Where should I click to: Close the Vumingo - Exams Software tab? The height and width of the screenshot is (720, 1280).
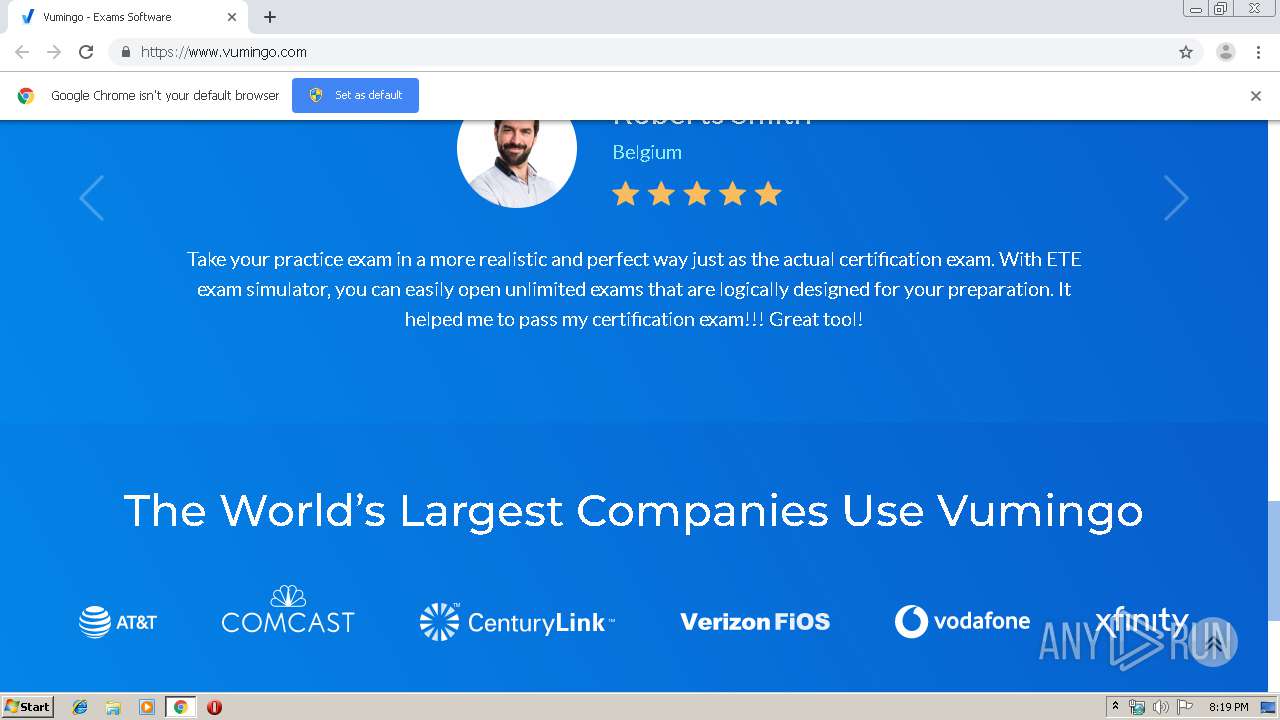[231, 17]
